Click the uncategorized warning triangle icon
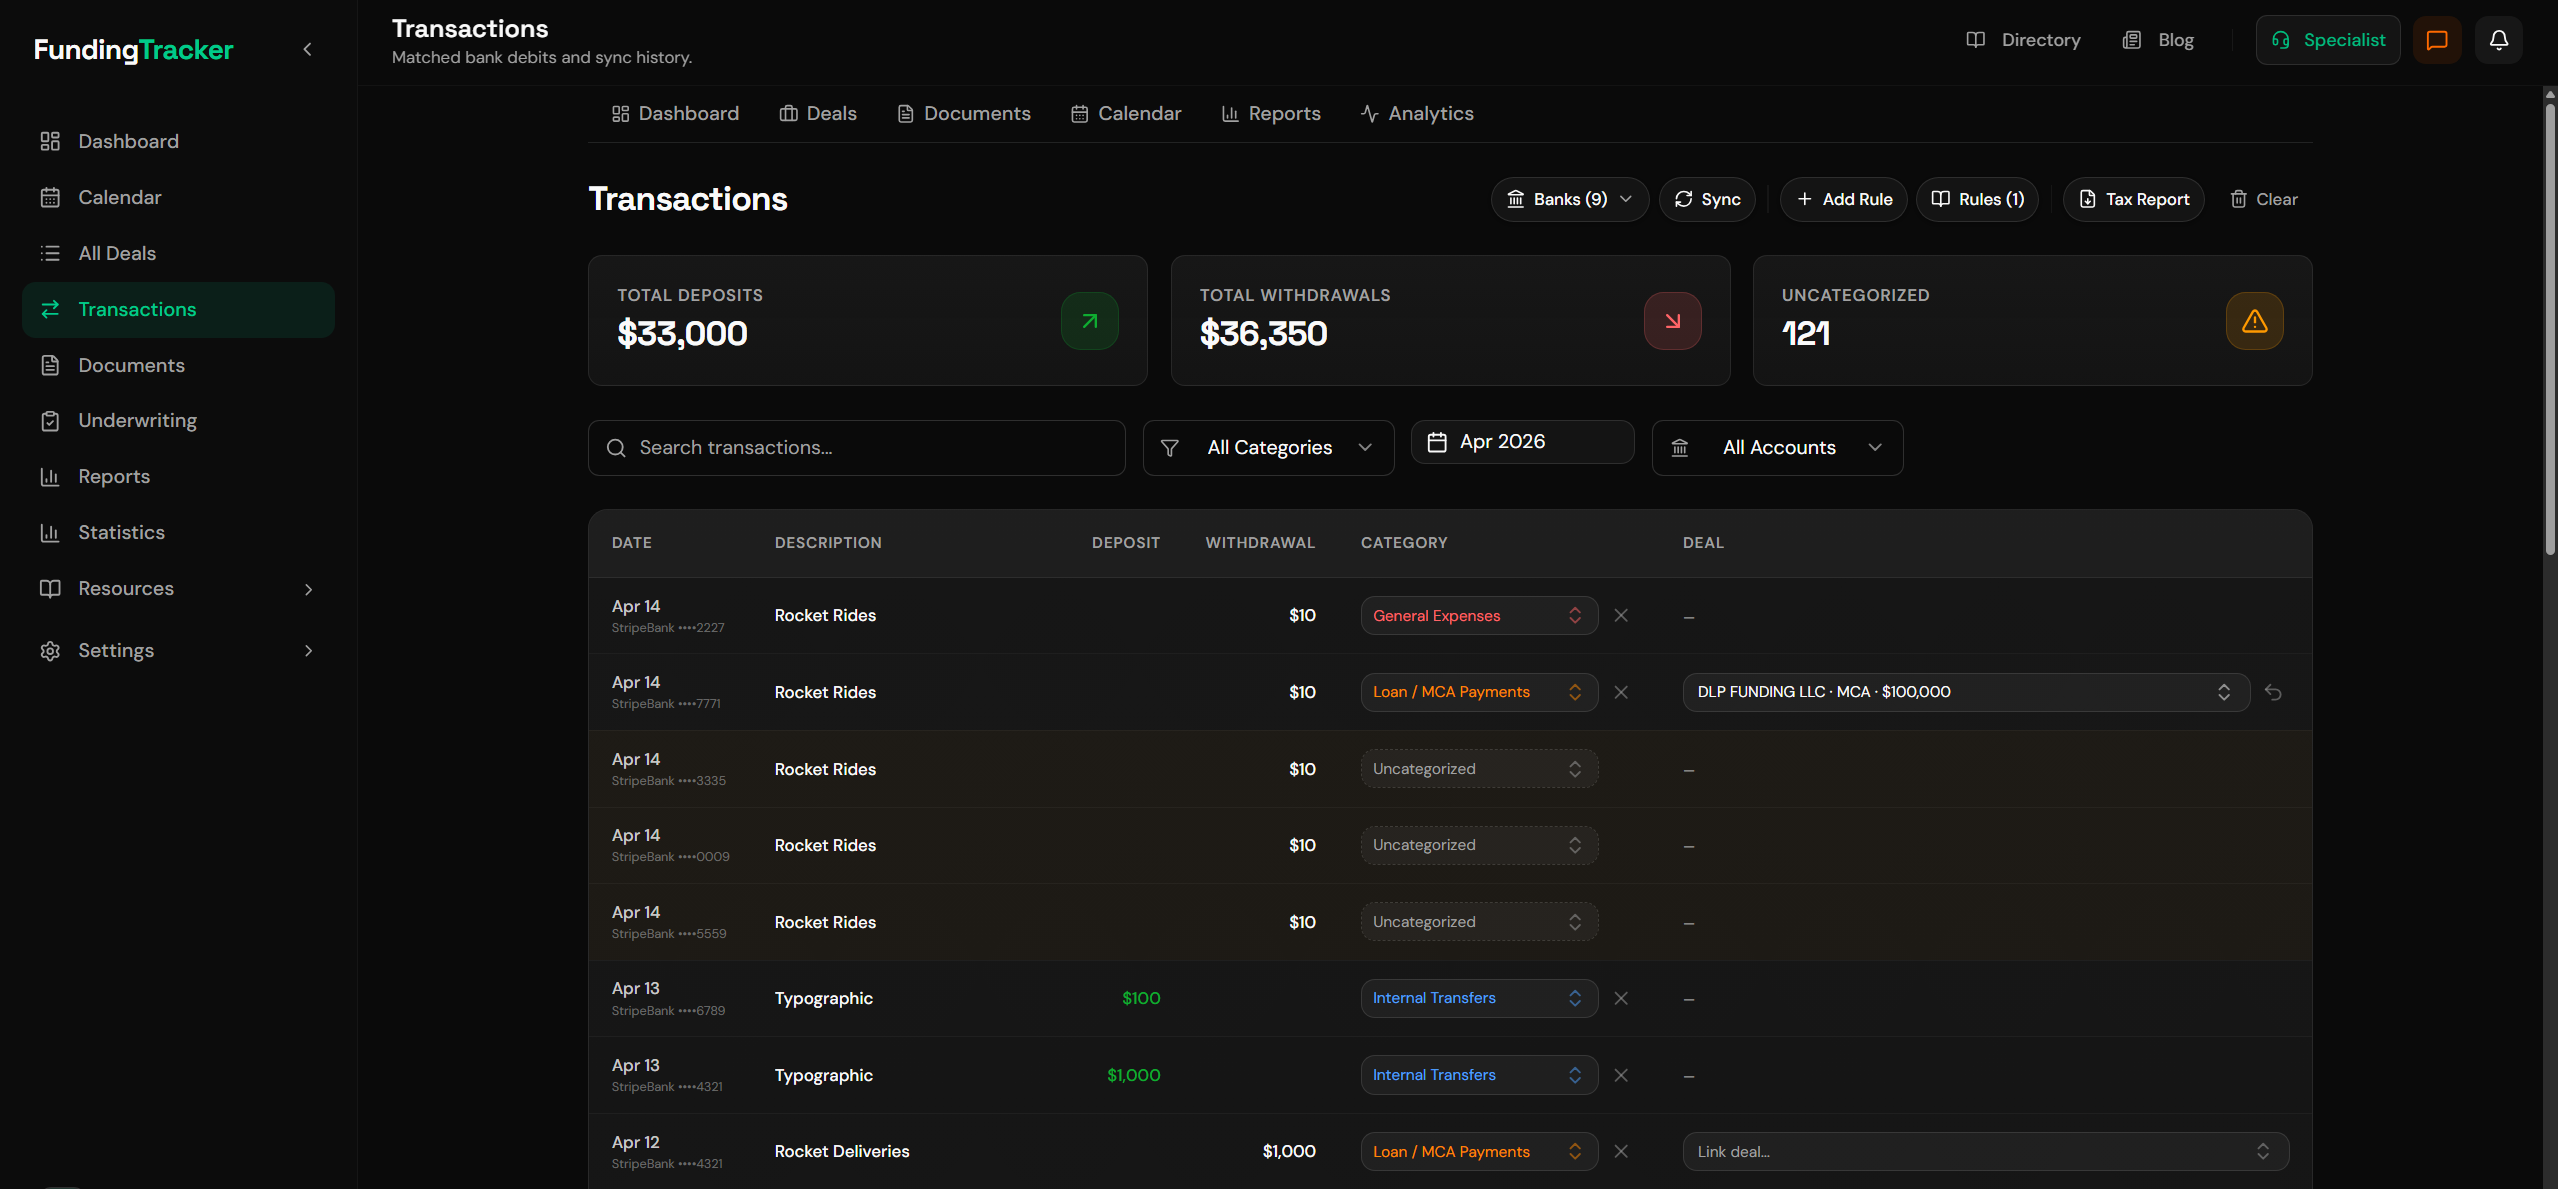This screenshot has height=1189, width=2558. click(x=2254, y=321)
